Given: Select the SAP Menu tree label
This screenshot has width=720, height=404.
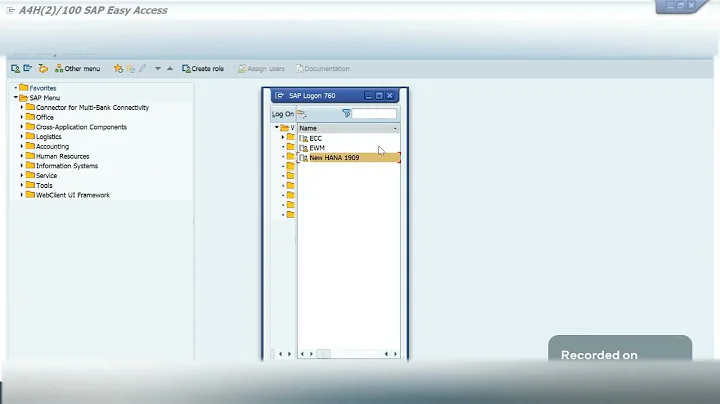Looking at the screenshot, I should point(45,98).
